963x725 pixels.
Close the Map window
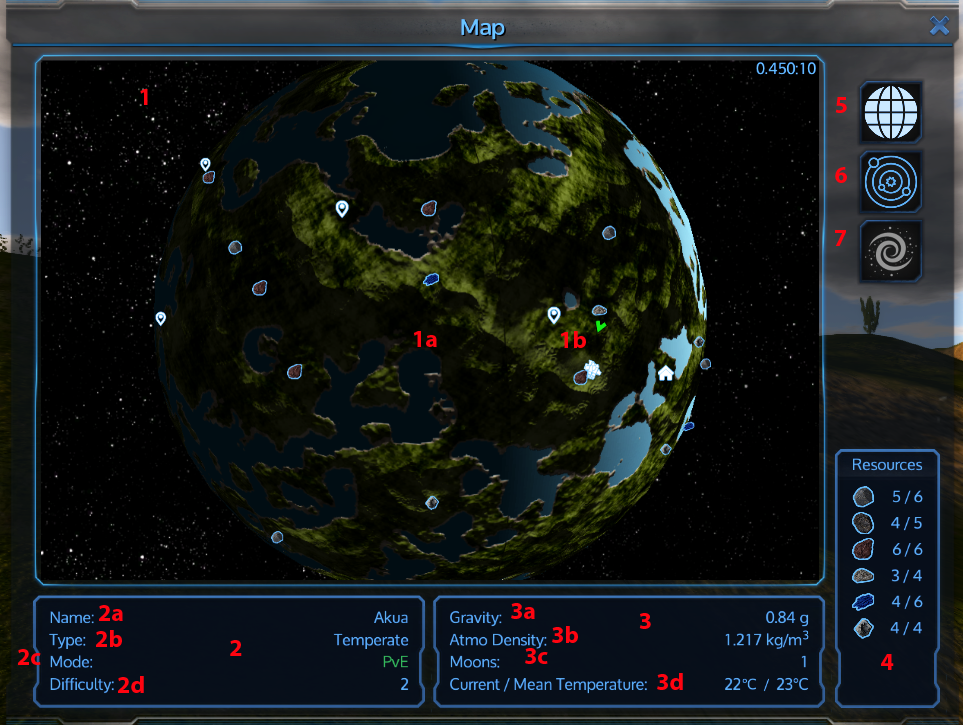pos(938,26)
